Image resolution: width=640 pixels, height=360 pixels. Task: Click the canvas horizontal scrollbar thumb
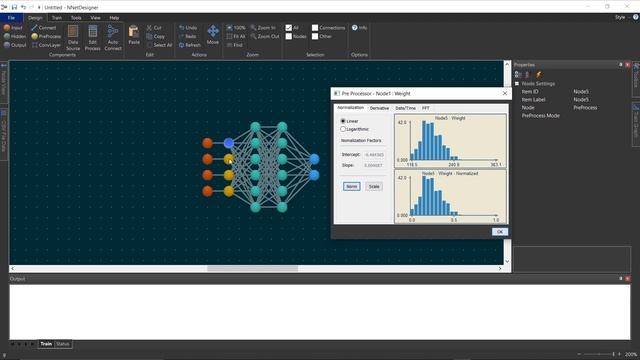252,269
